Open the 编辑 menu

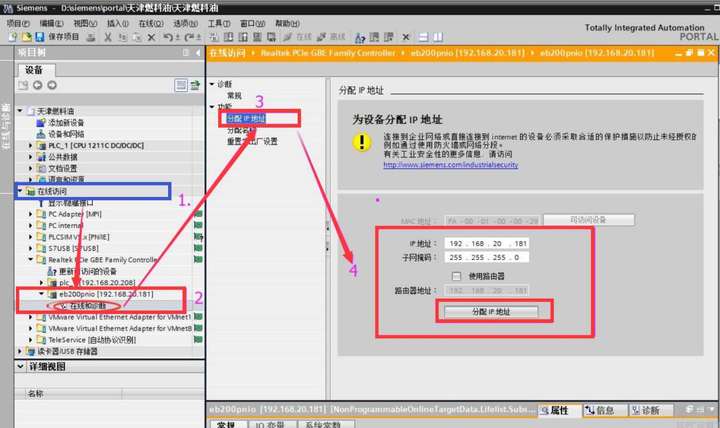pos(51,23)
